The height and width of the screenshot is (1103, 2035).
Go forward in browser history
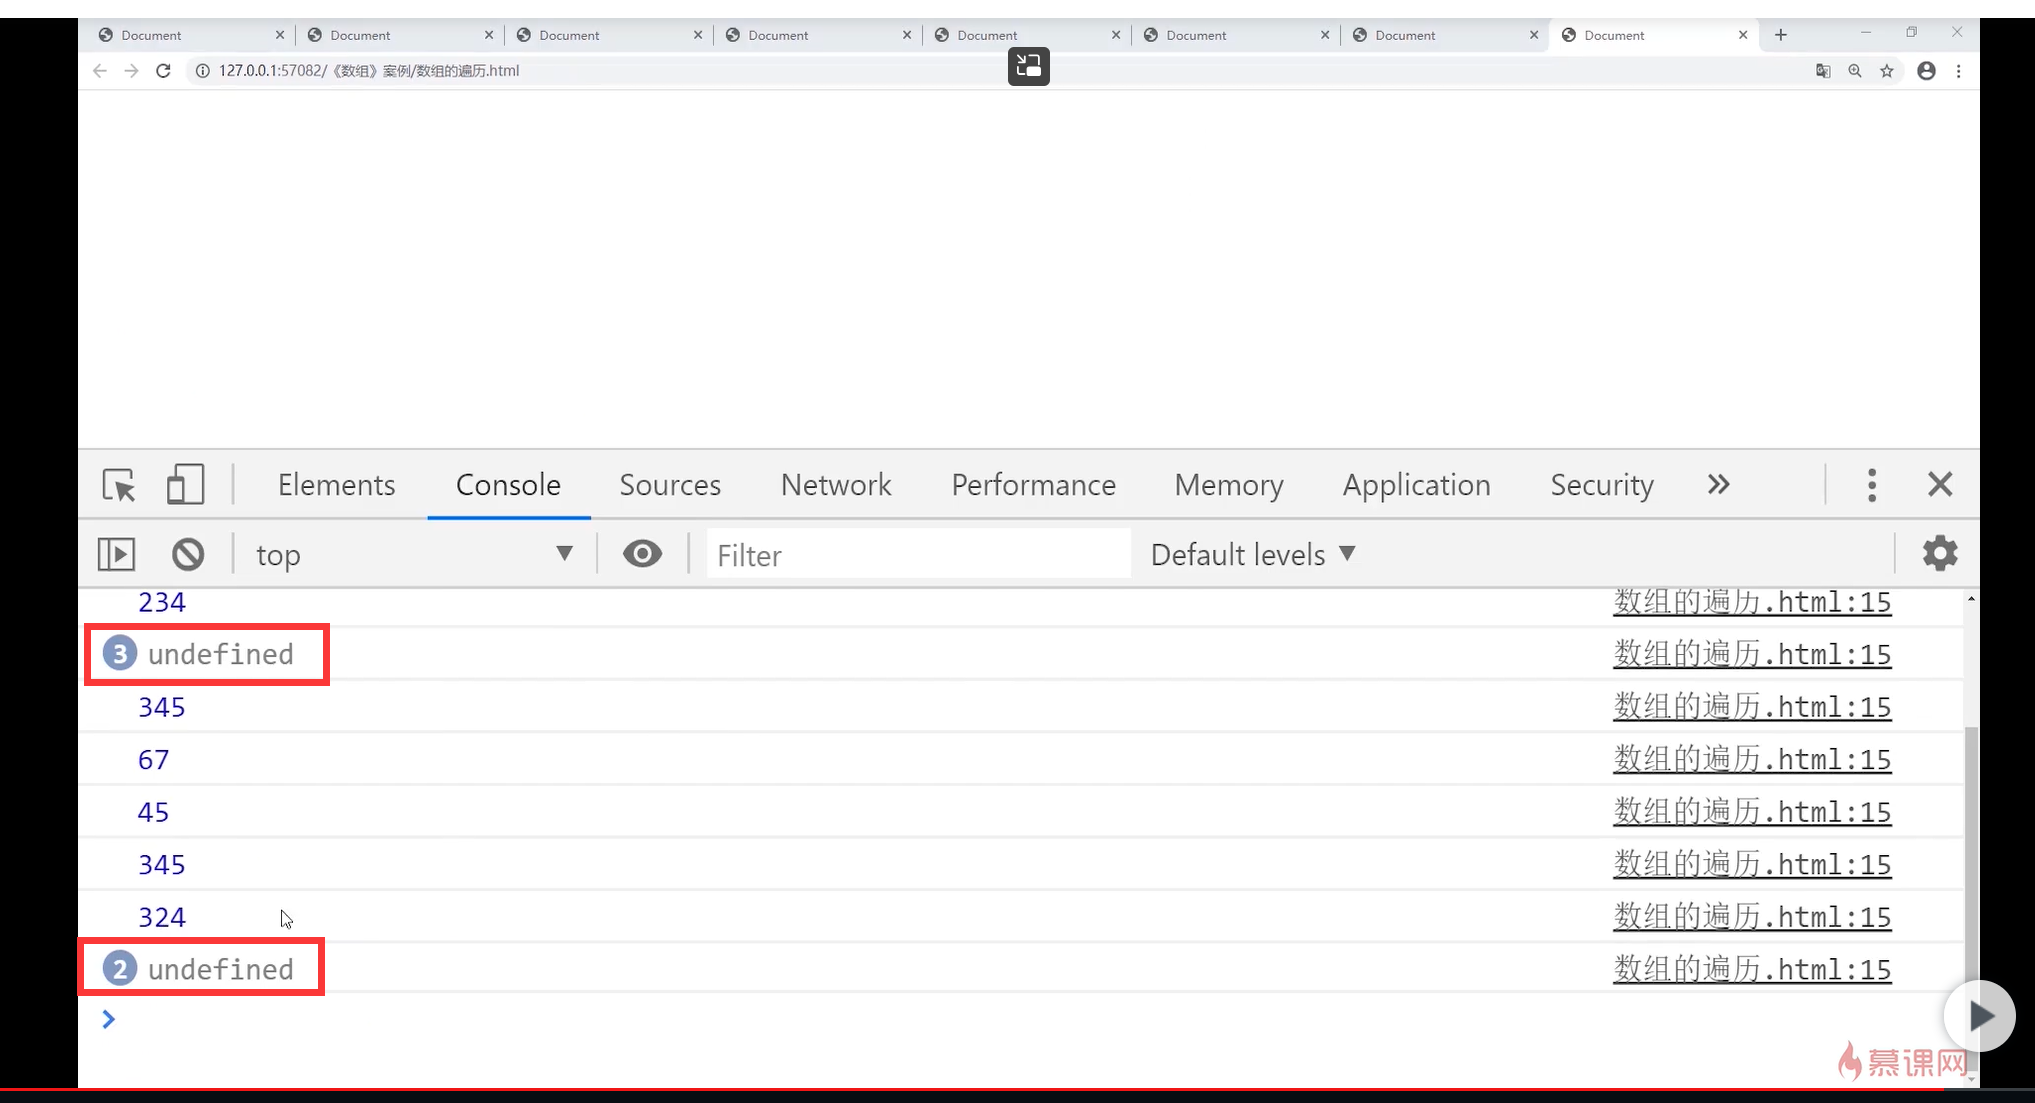point(131,71)
